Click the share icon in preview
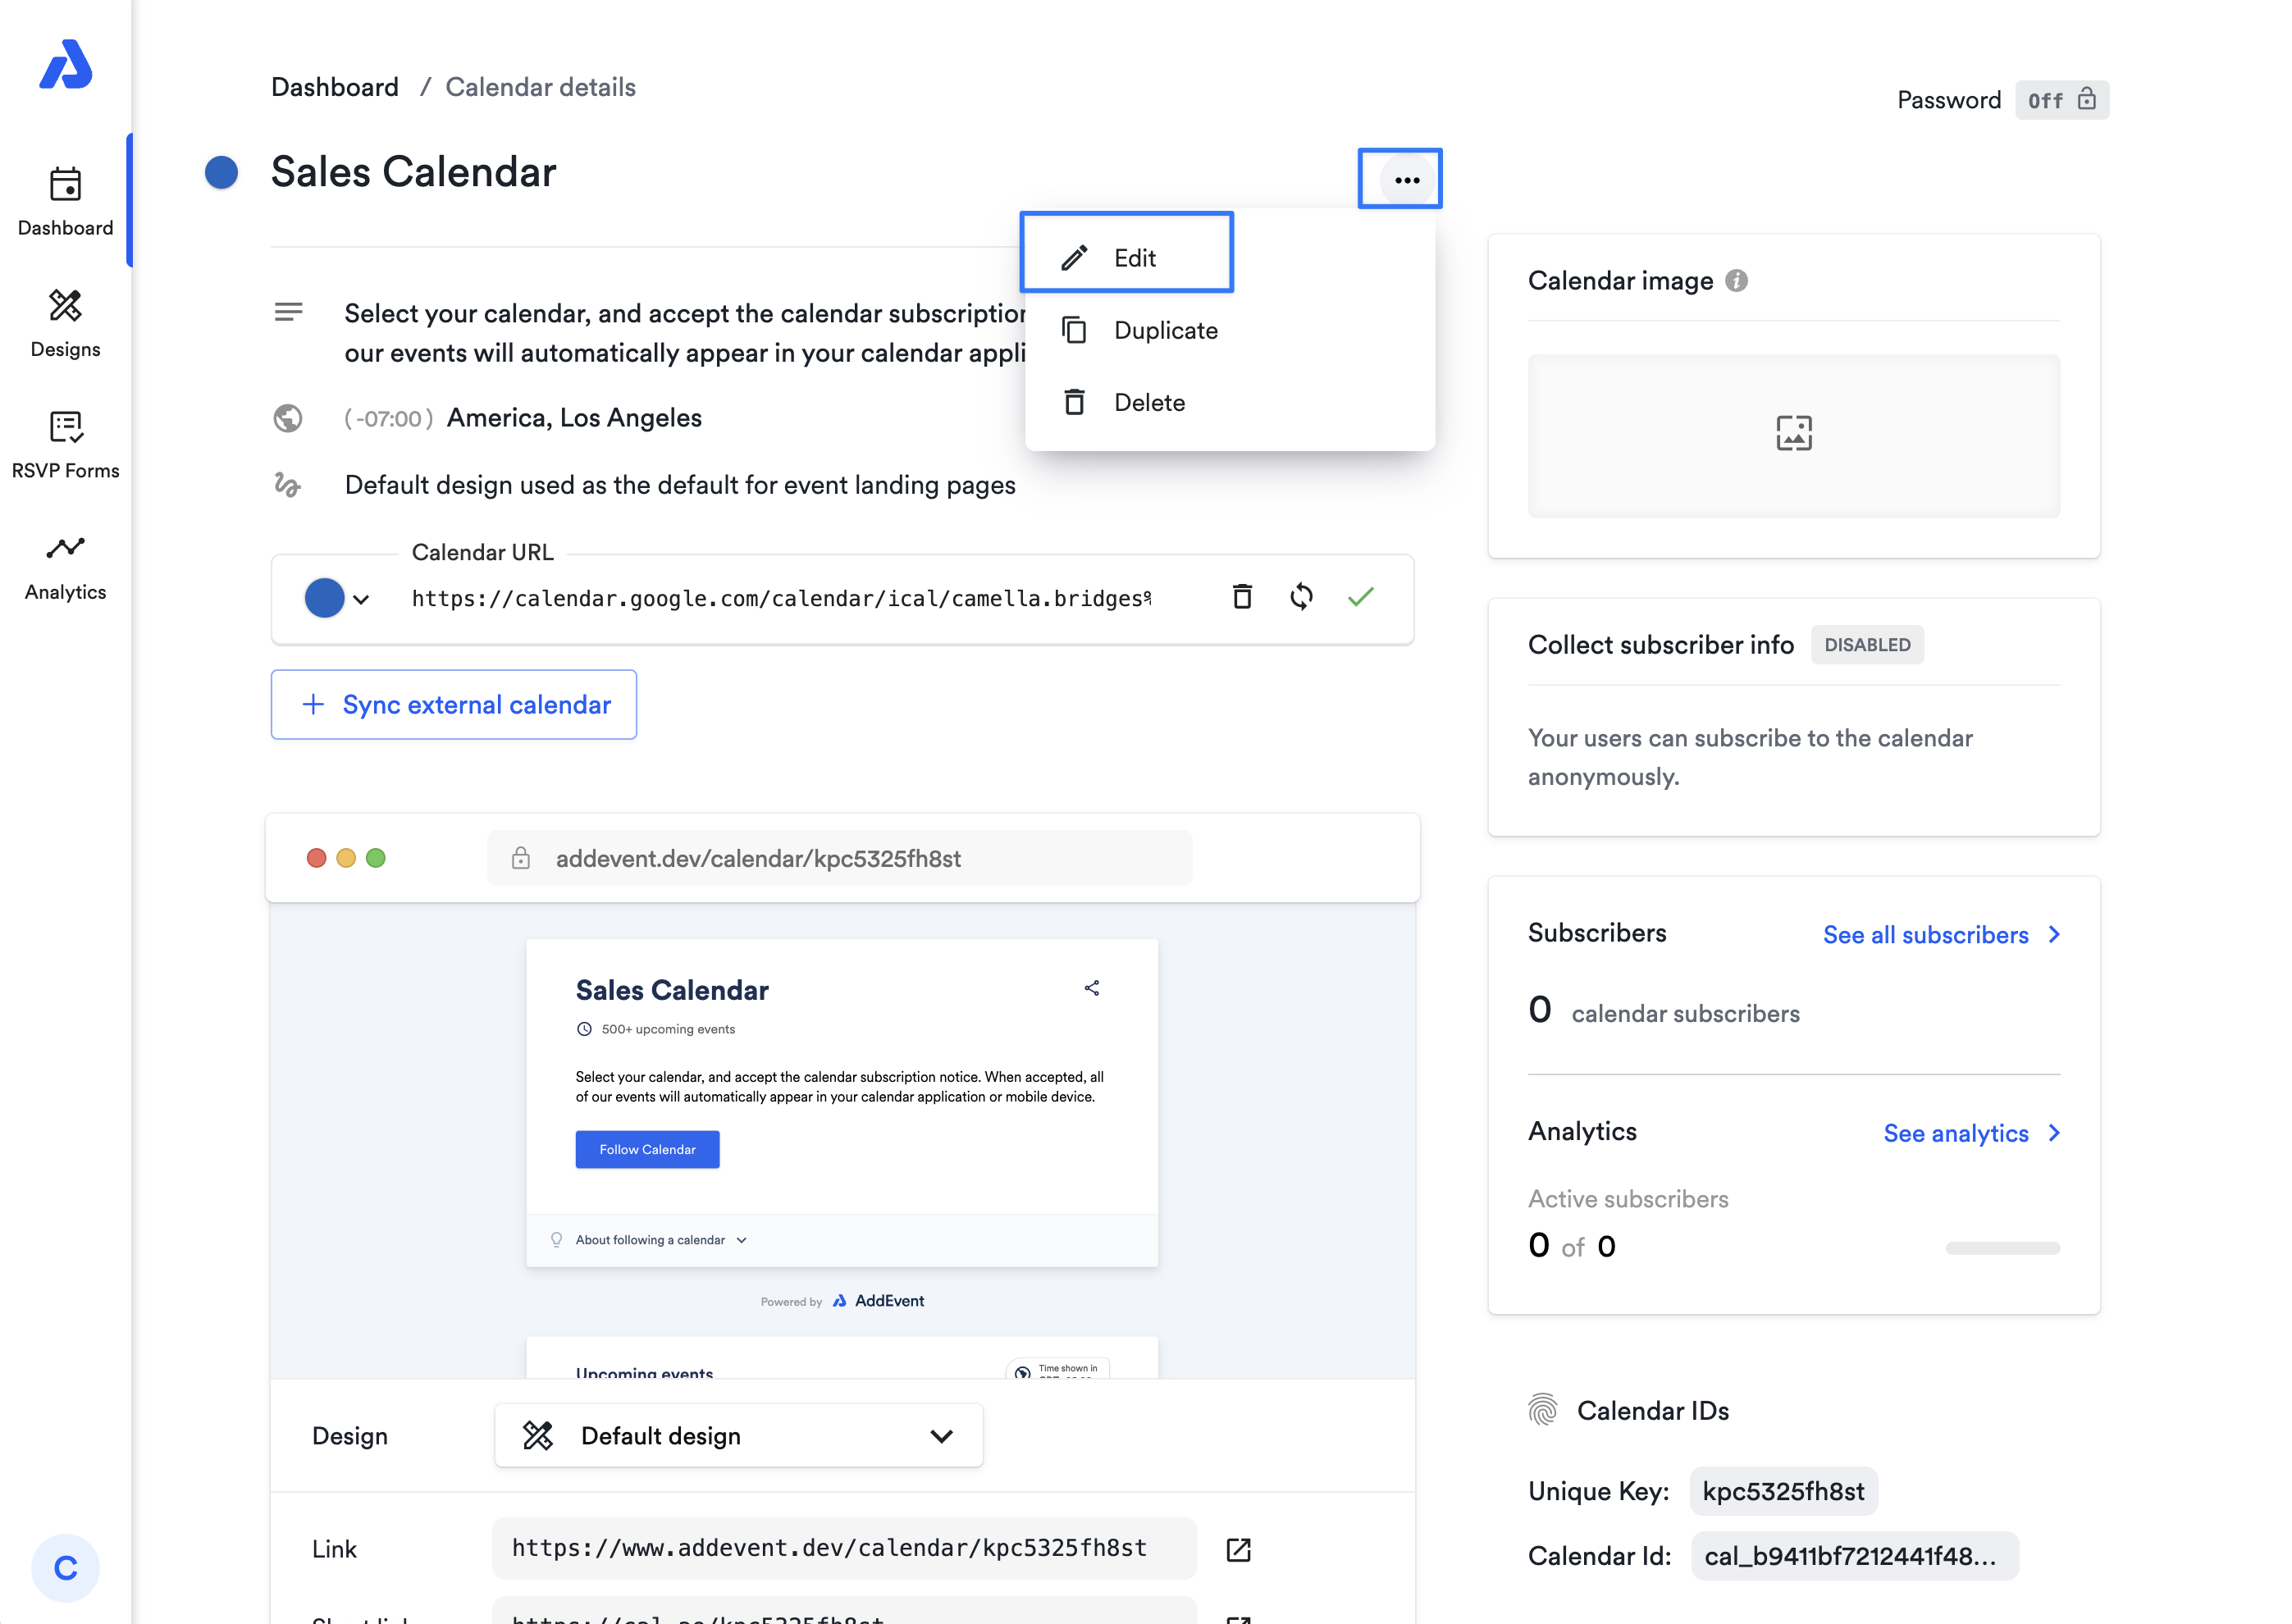This screenshot has height=1624, width=2292. click(1091, 988)
